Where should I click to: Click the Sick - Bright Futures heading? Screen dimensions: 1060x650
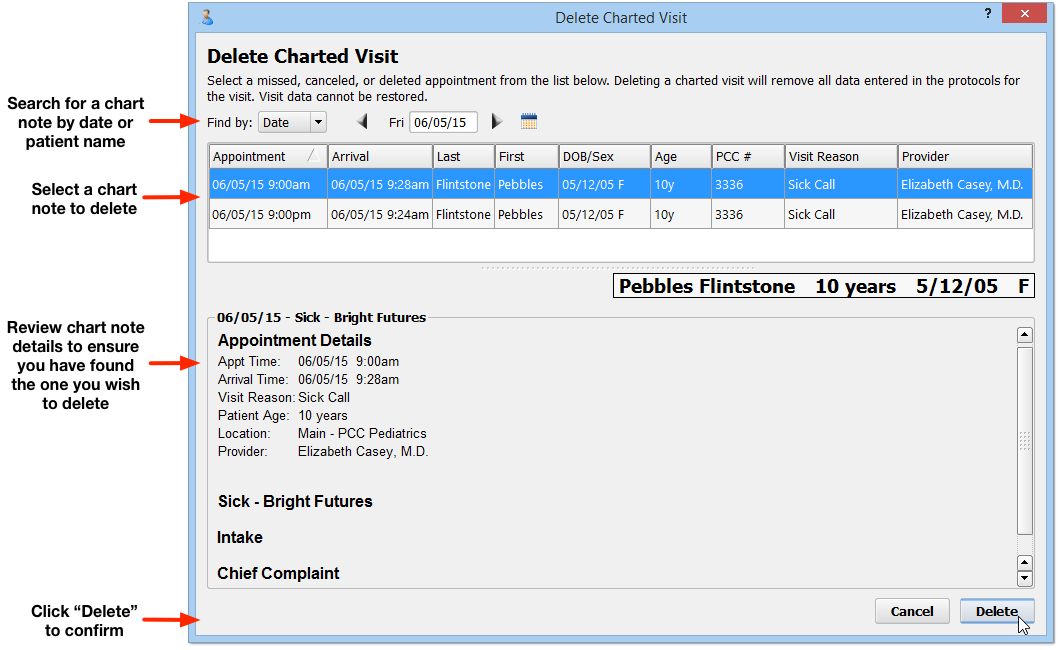coord(295,501)
